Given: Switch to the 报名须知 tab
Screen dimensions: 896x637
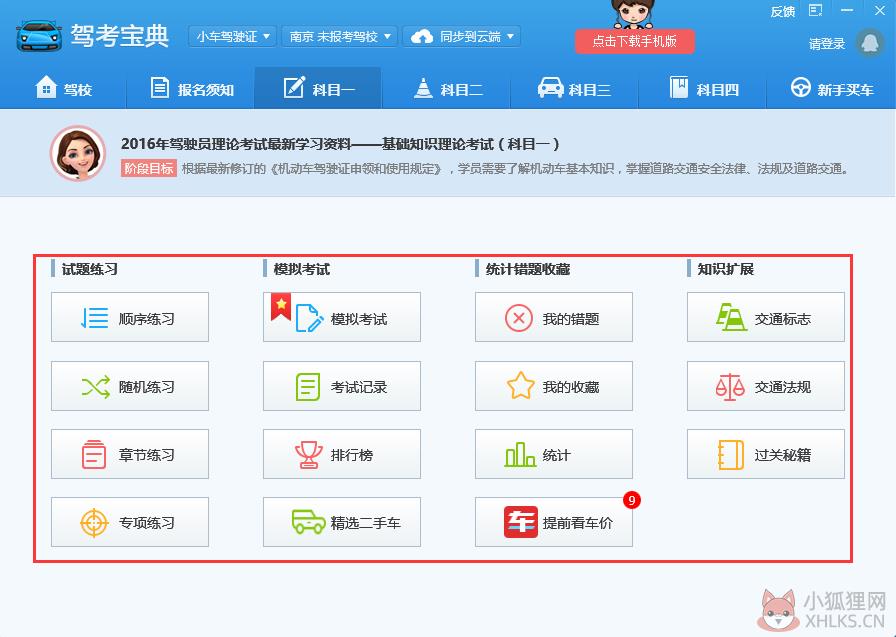Looking at the screenshot, I should click(x=191, y=89).
